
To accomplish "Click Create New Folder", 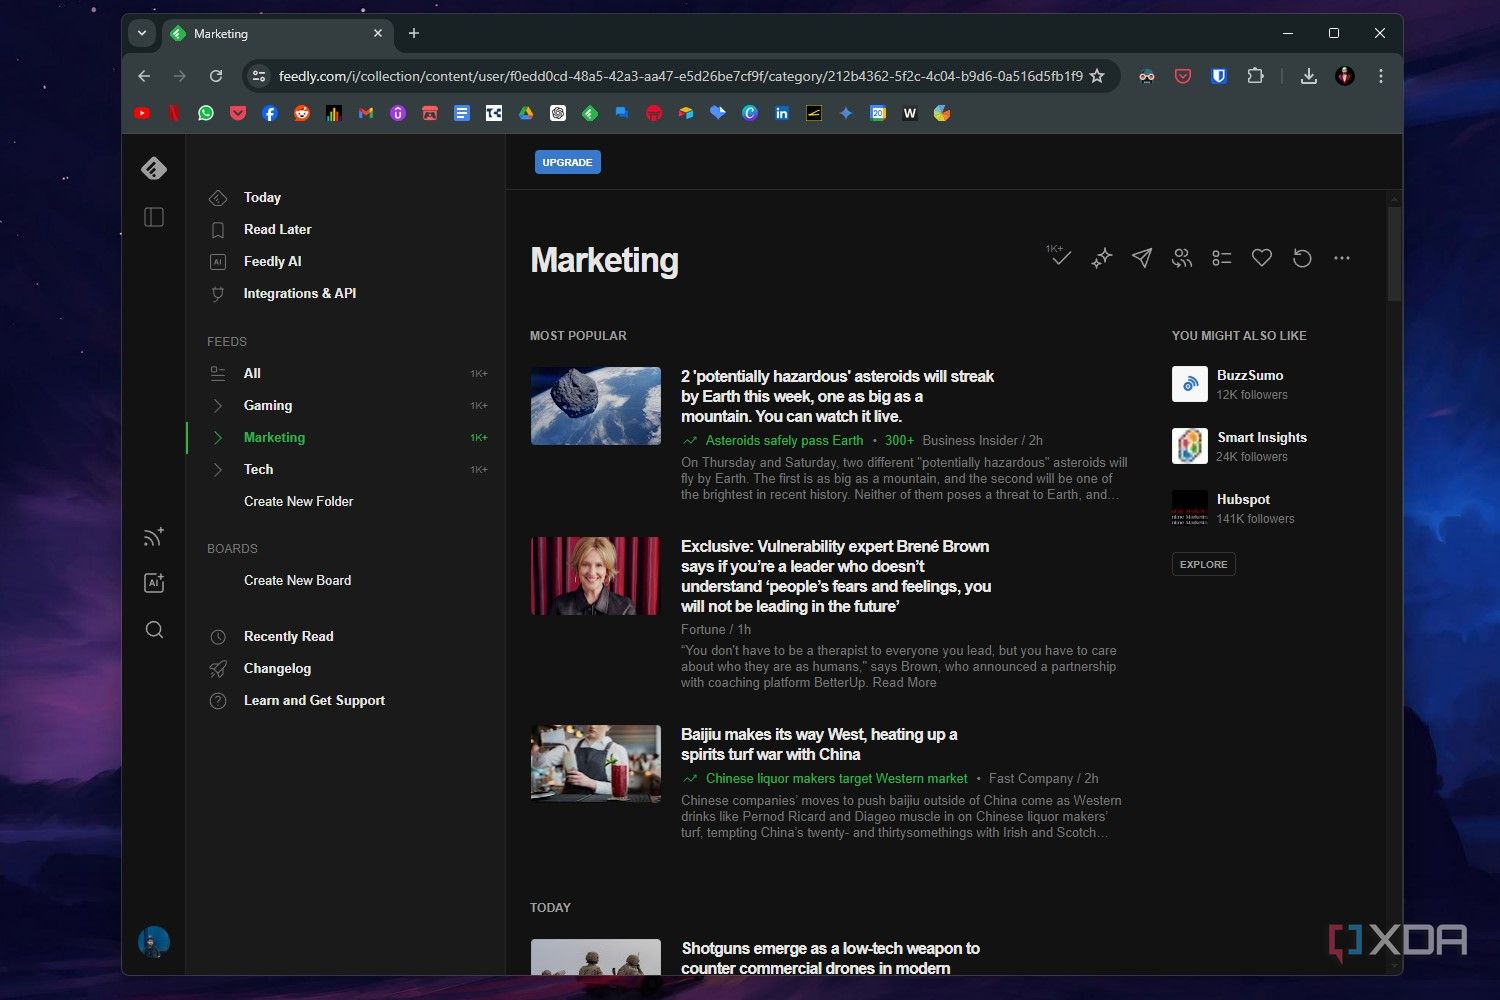I will pyautogui.click(x=298, y=501).
